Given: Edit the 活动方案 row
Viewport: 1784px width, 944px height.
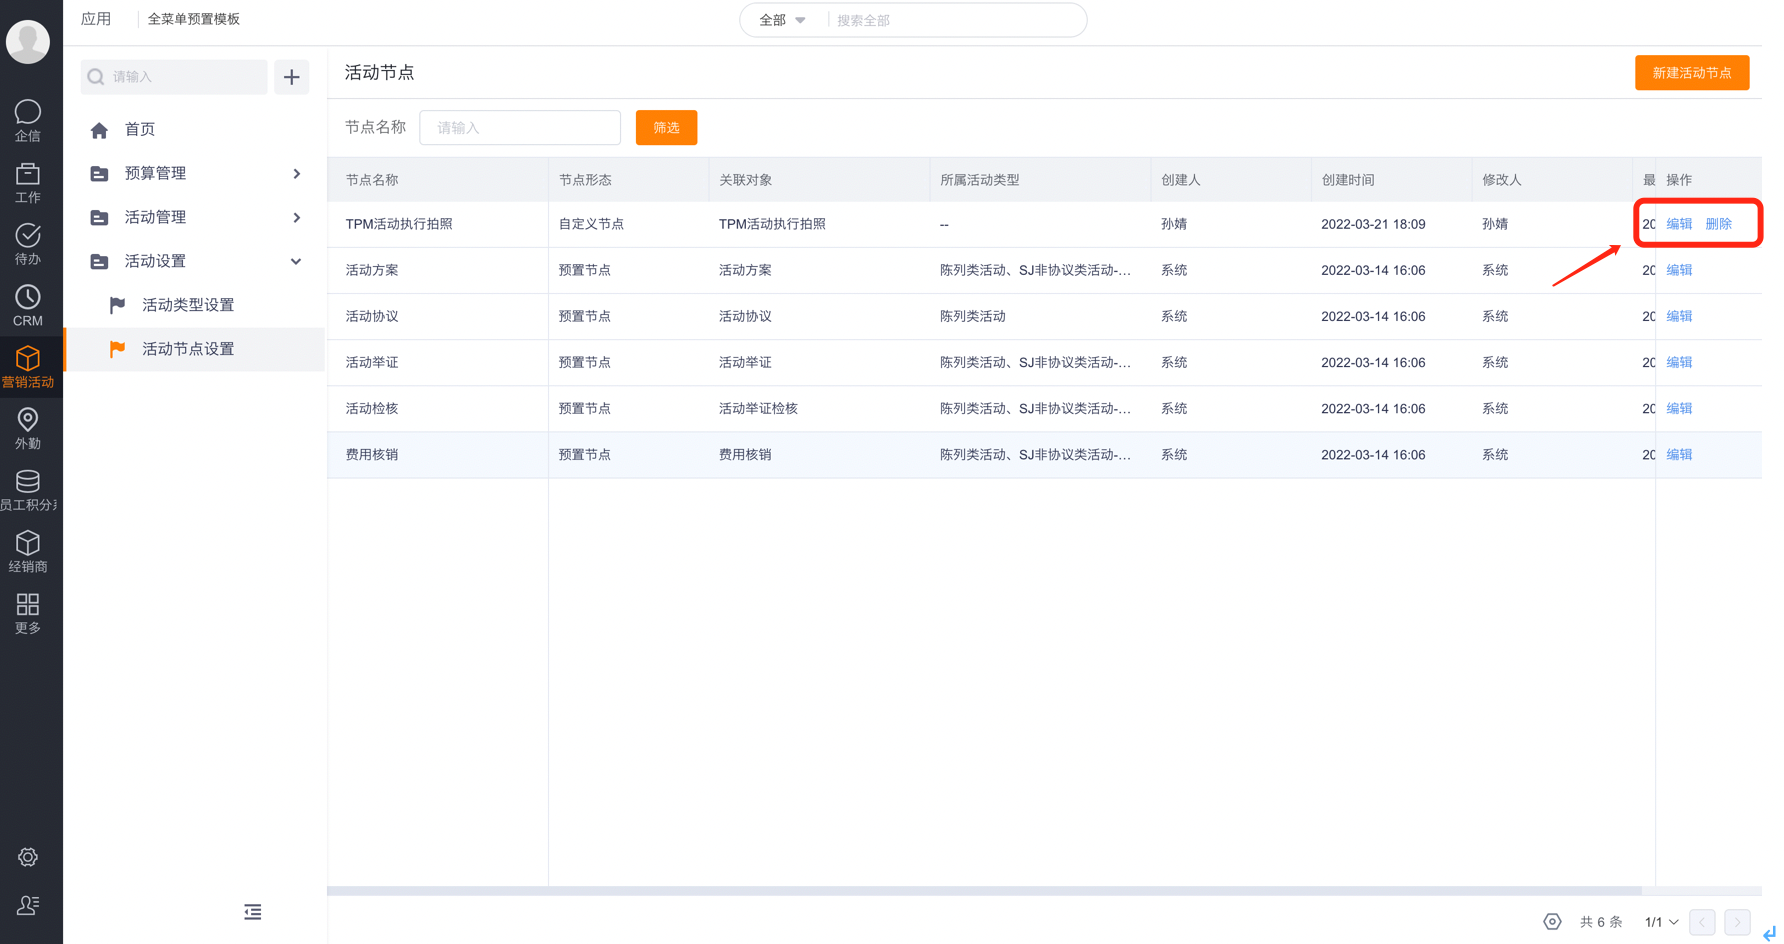Looking at the screenshot, I should (1679, 270).
